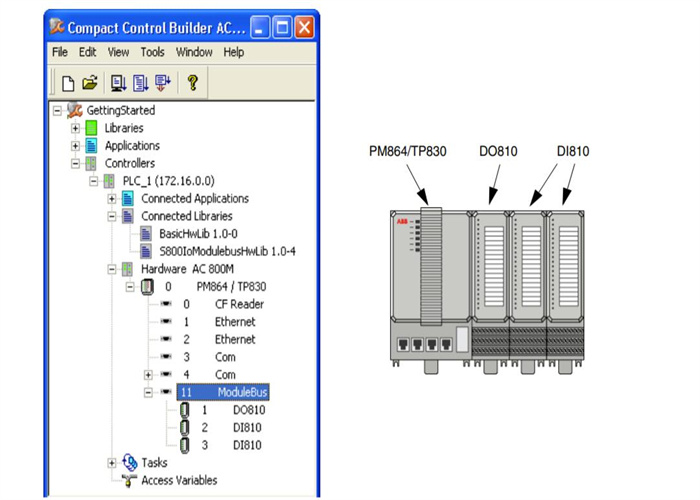Click the Tasks node icon
Image resolution: width=700 pixels, height=500 pixels.
tap(130, 462)
